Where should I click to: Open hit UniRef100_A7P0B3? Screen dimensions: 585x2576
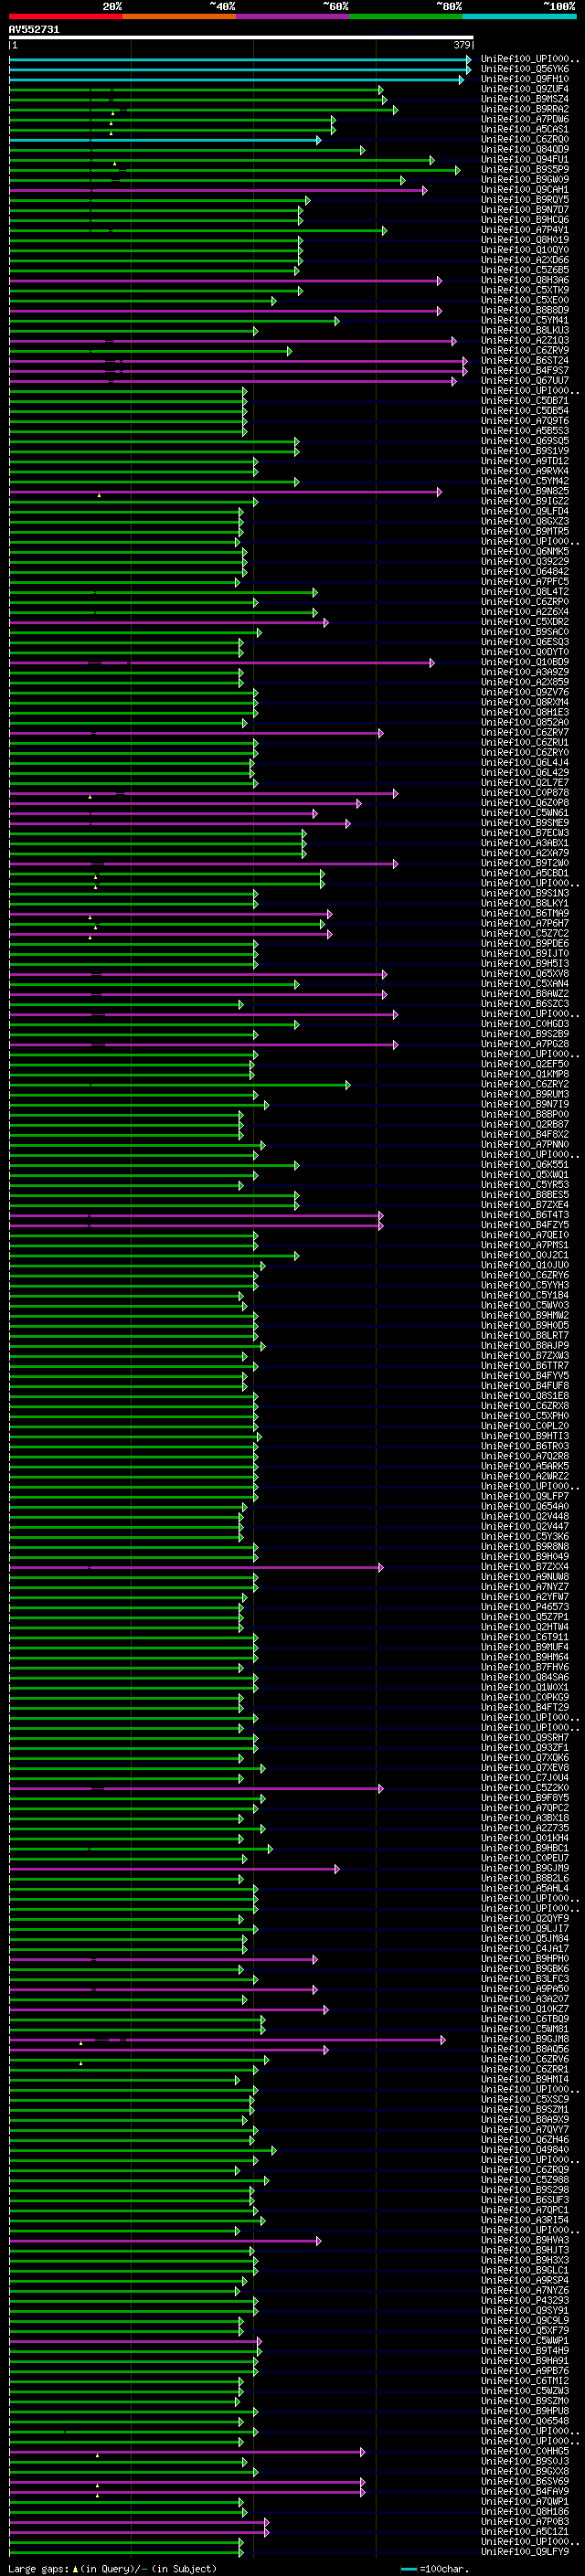[x=524, y=2521]
